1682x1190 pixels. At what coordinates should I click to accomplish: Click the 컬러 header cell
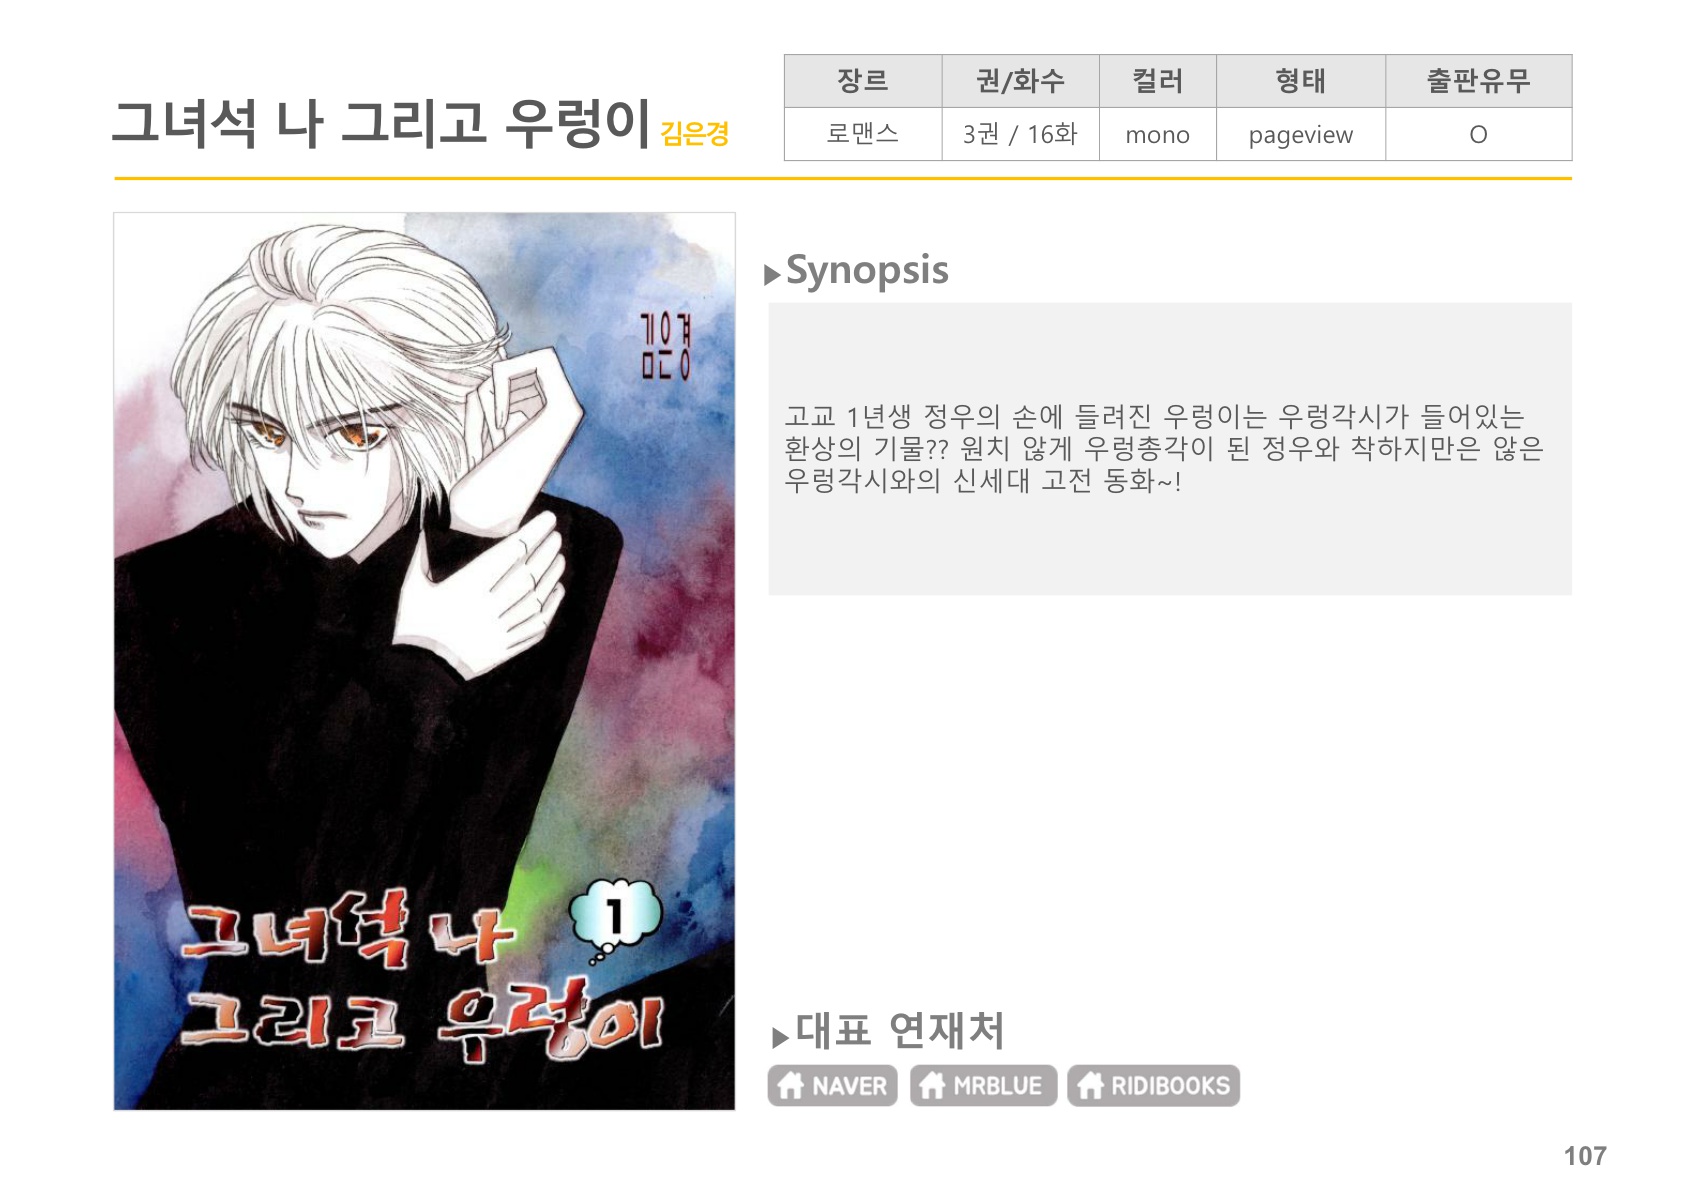[1157, 81]
